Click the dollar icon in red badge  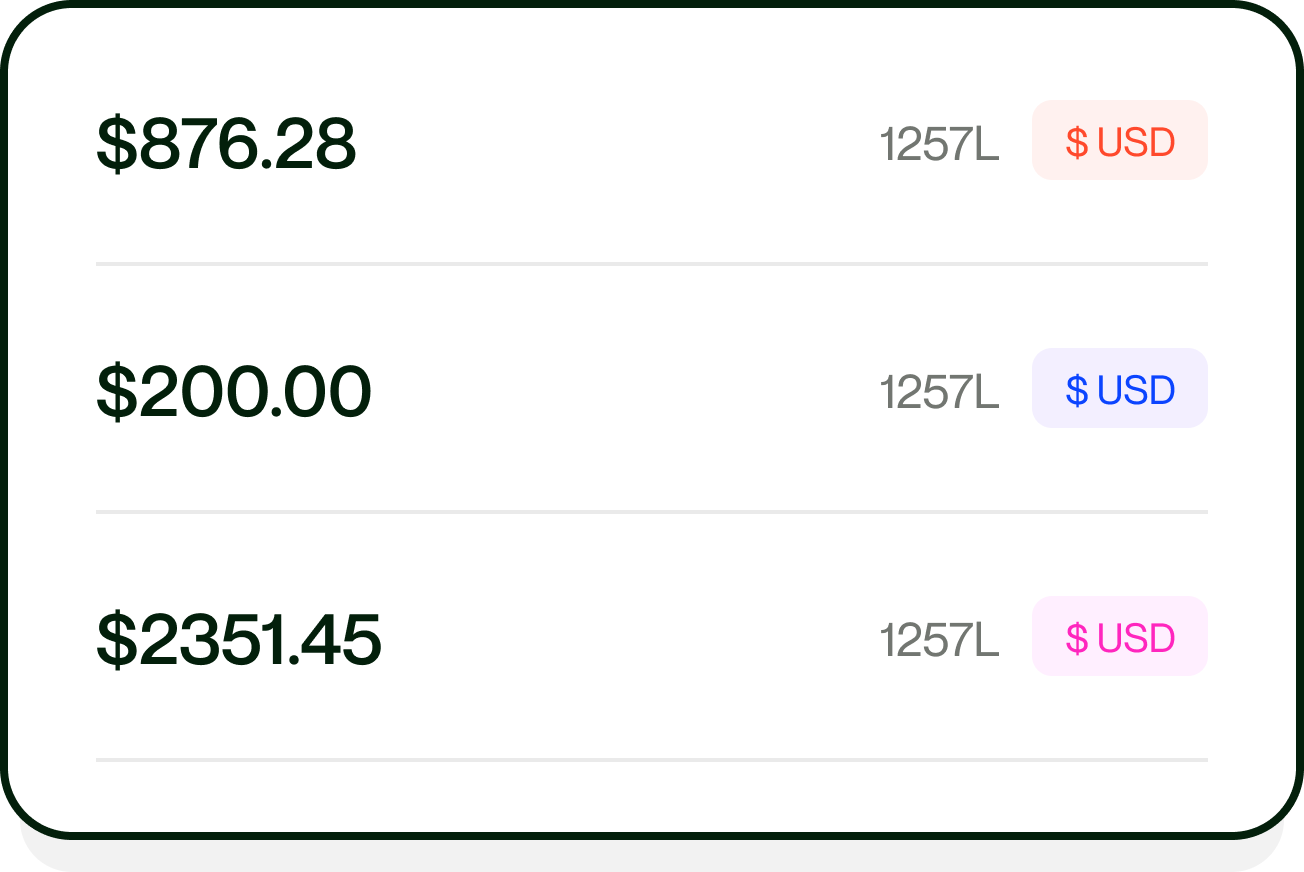click(x=1076, y=142)
